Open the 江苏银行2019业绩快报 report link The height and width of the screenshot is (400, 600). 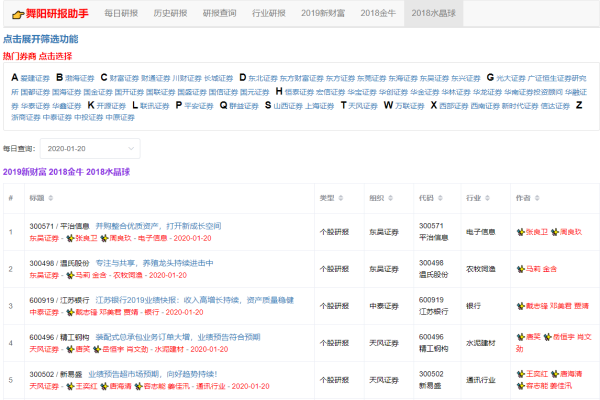point(194,300)
